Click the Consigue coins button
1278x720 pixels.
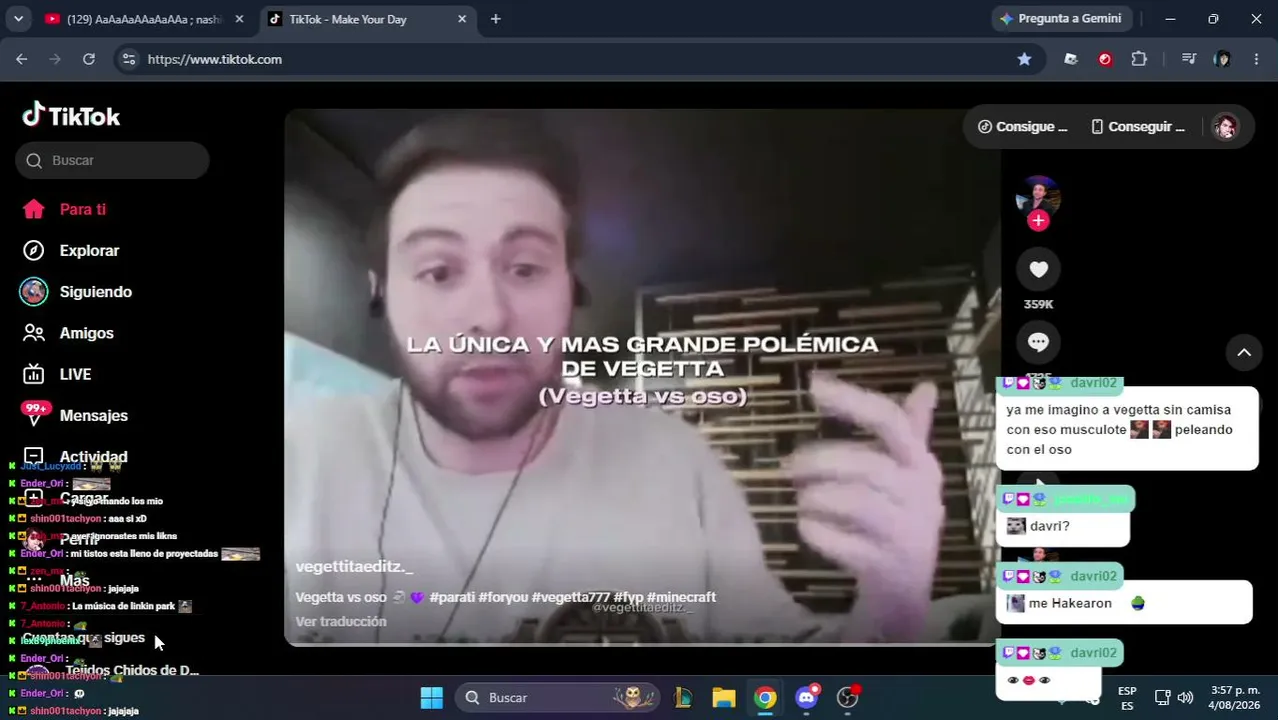tap(1022, 127)
